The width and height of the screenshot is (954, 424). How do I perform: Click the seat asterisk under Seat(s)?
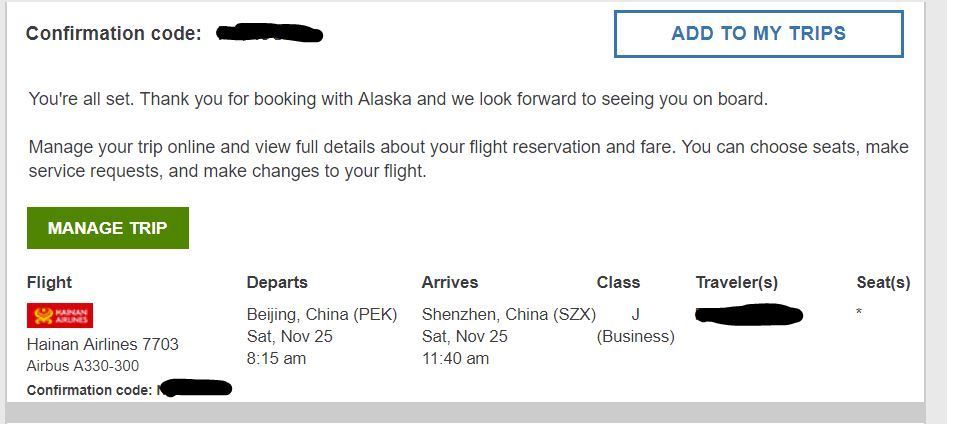[859, 314]
